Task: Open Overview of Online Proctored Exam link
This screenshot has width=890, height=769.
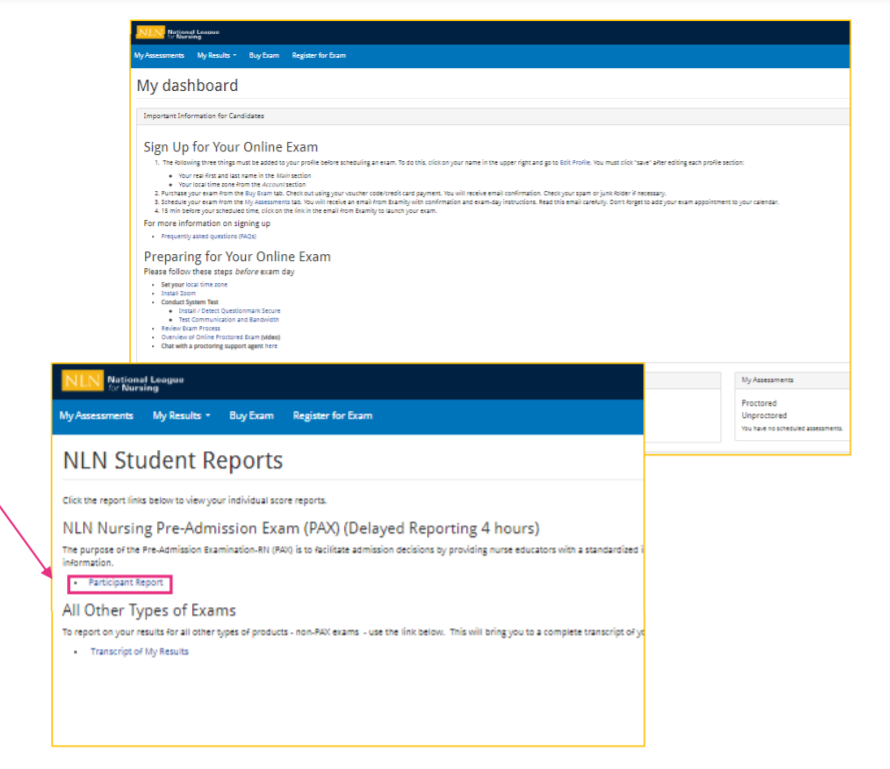Action: click(x=210, y=337)
